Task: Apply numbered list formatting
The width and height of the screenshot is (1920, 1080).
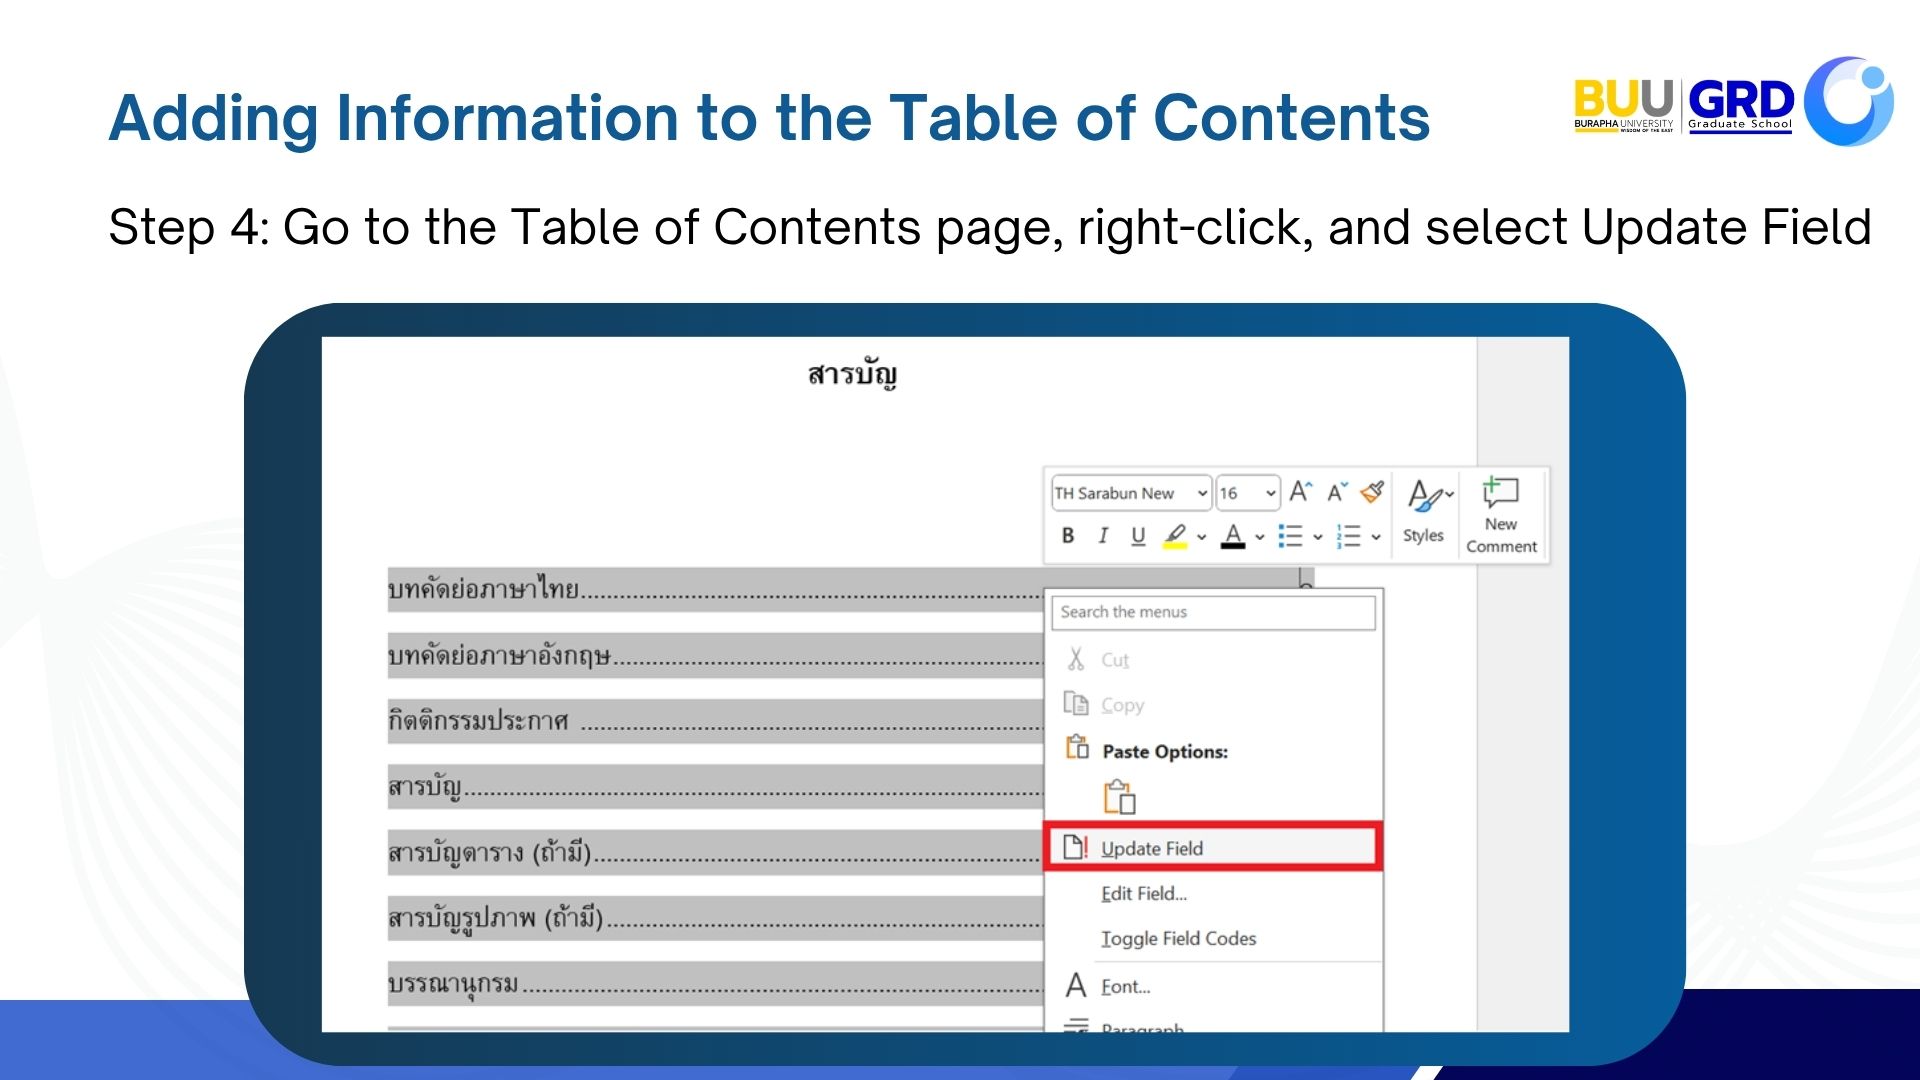Action: 1349,536
